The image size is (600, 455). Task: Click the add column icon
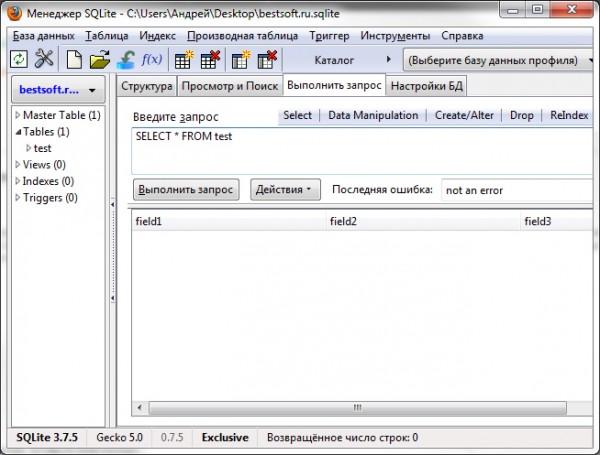coord(241,60)
